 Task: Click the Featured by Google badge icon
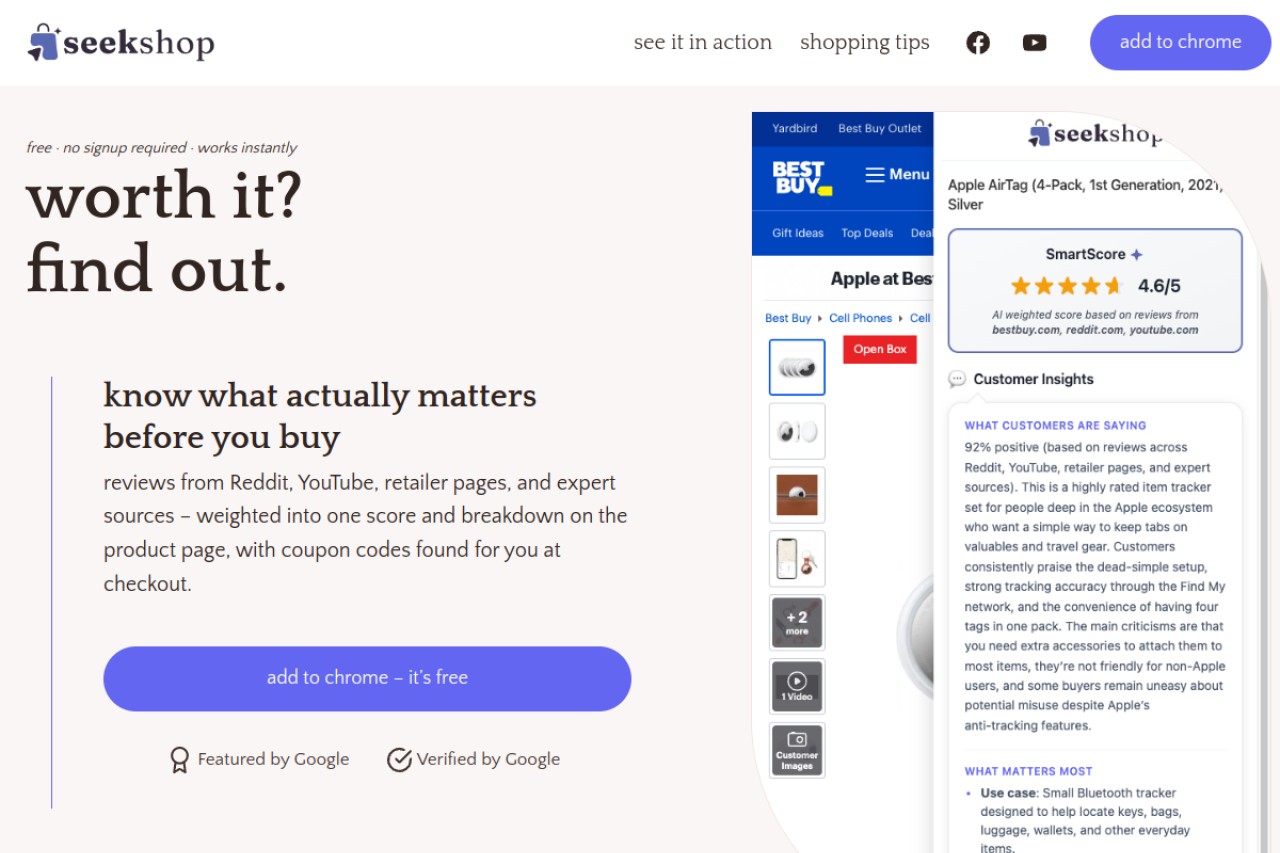pos(179,760)
